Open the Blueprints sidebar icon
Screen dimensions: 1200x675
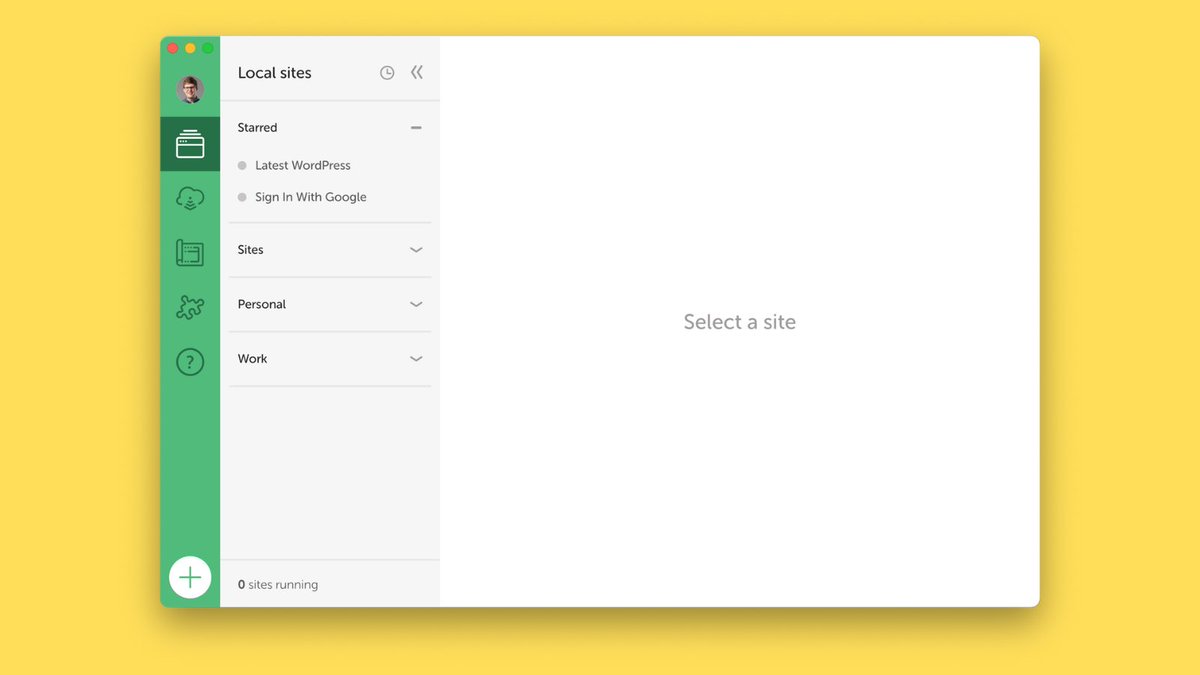click(x=190, y=253)
